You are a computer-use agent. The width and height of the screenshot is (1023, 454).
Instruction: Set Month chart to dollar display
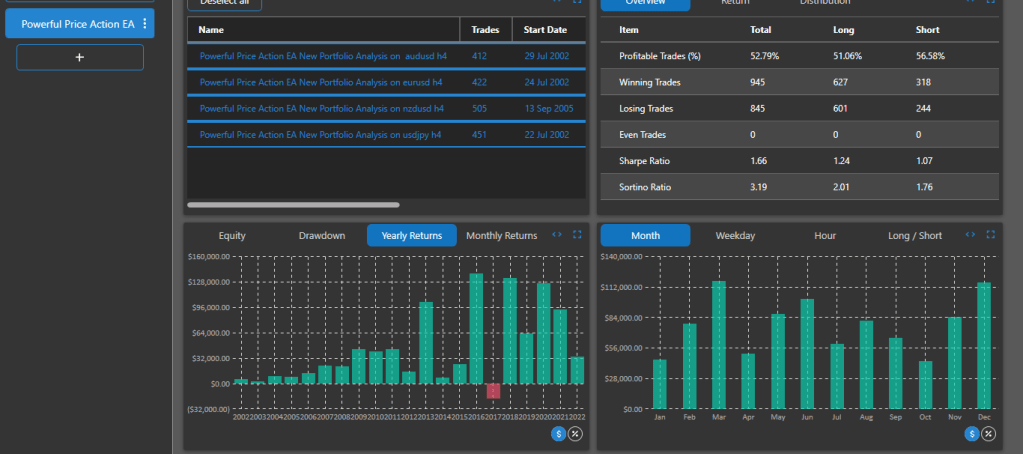coord(971,433)
